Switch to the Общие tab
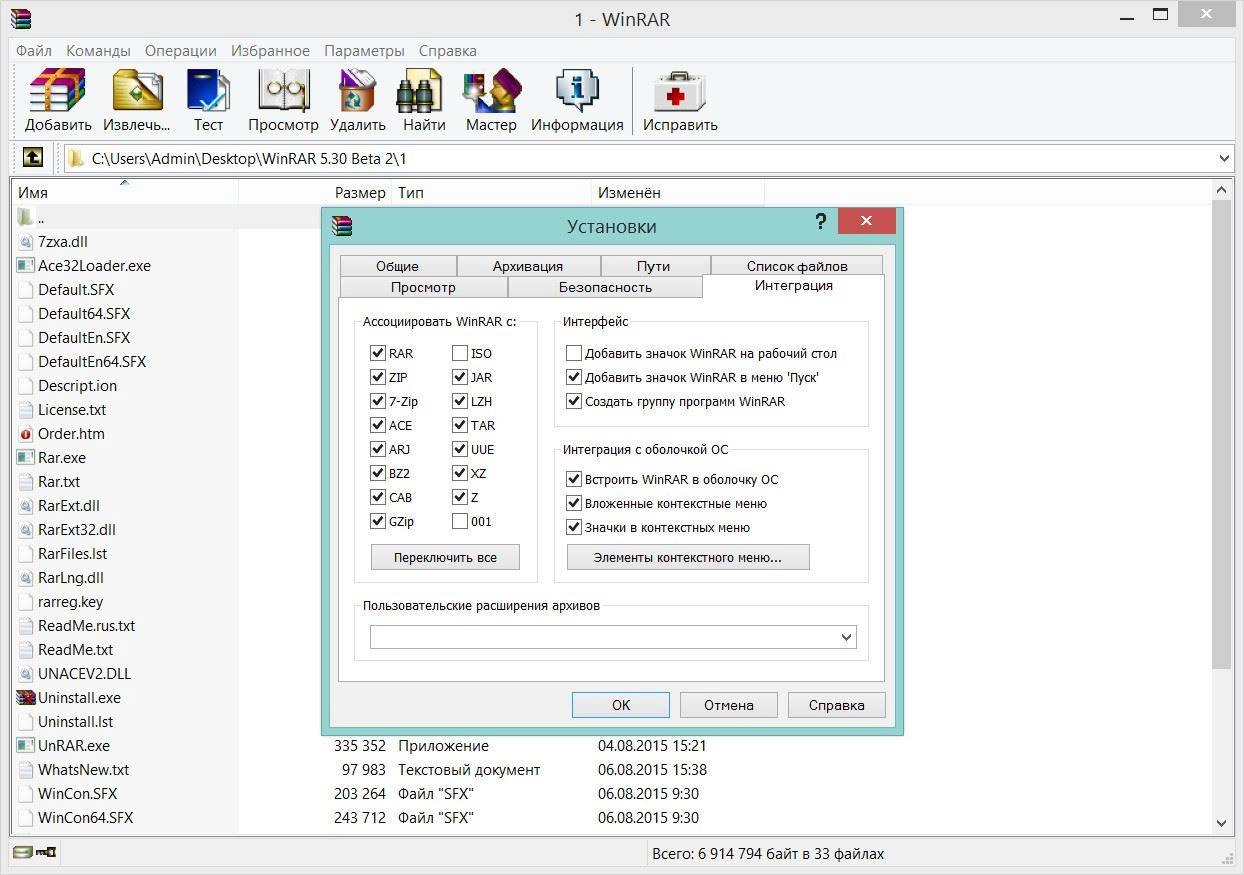Image resolution: width=1244 pixels, height=875 pixels. point(398,266)
